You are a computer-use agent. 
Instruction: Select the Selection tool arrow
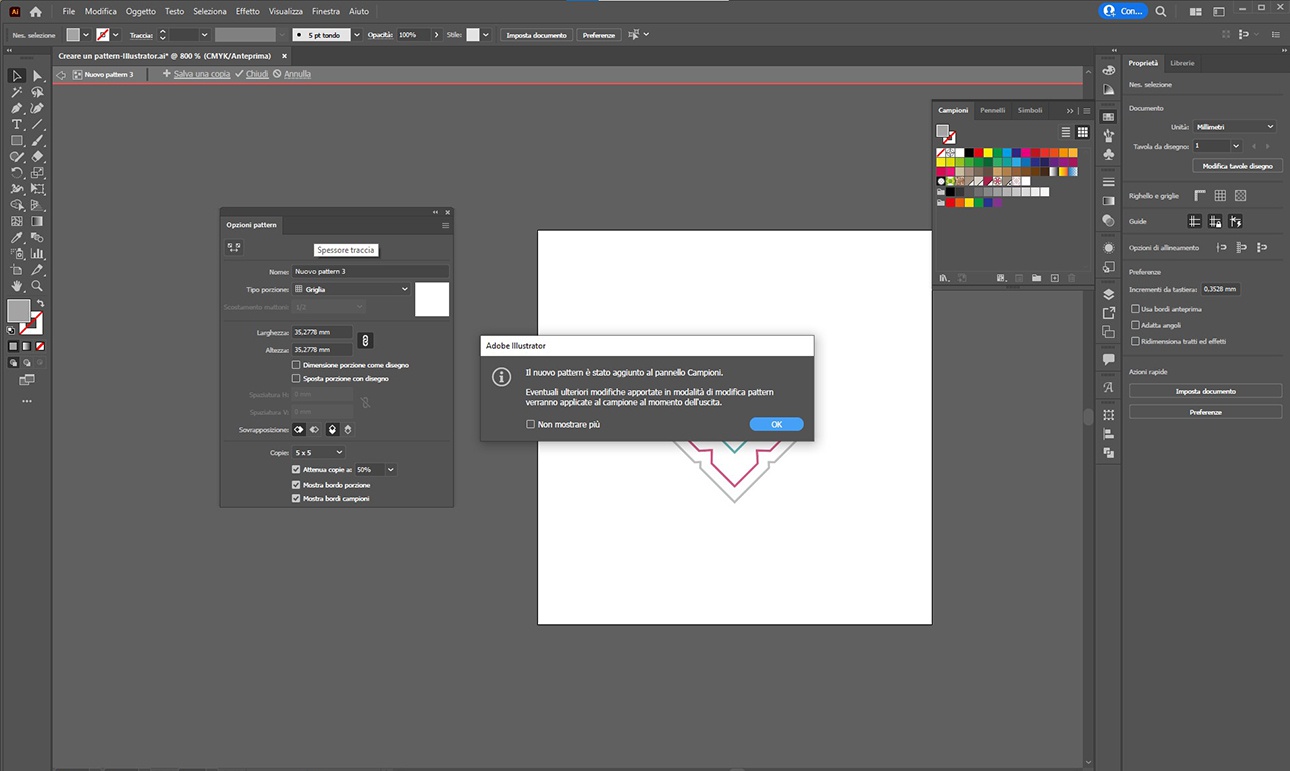click(x=15, y=75)
